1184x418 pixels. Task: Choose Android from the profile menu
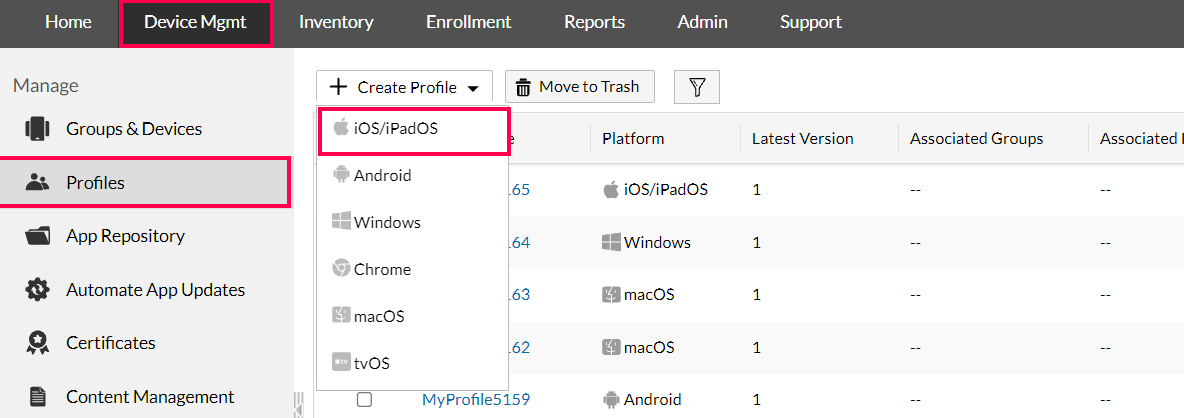382,176
